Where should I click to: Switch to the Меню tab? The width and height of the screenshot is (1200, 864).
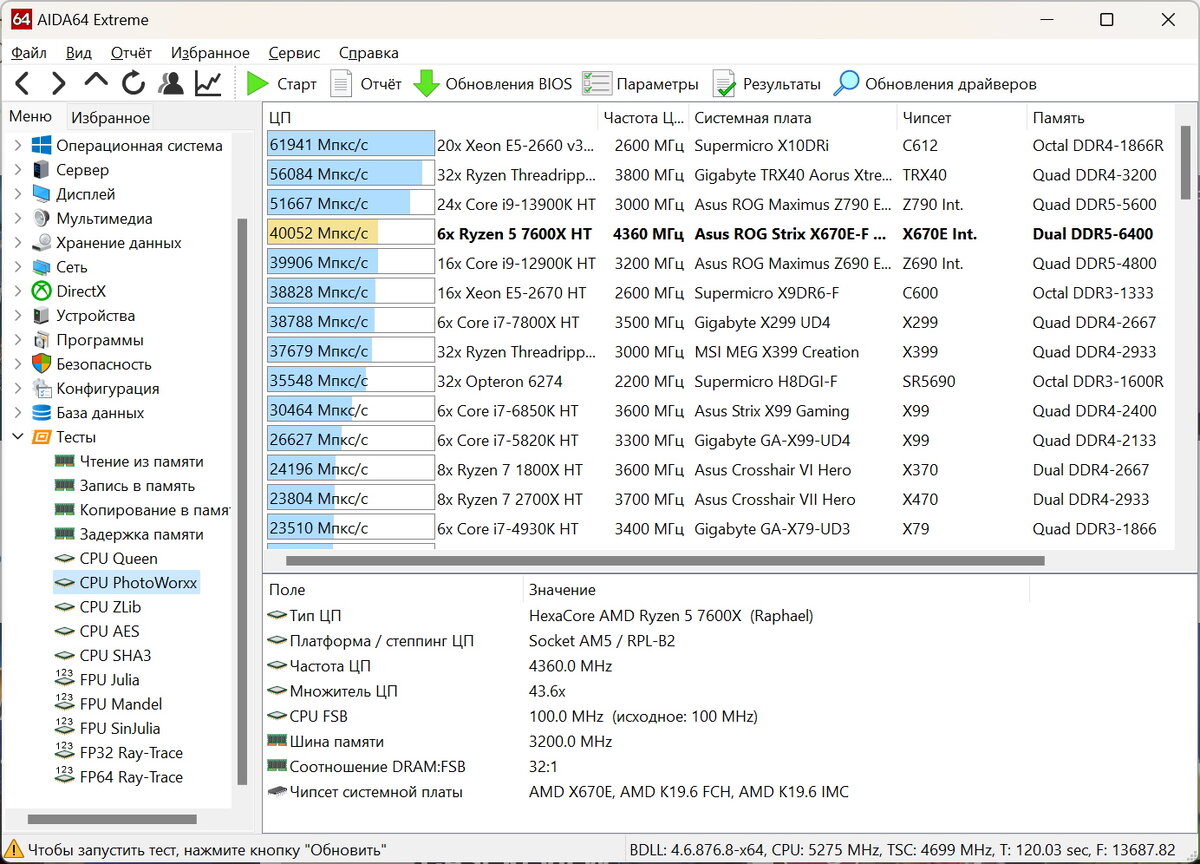point(31,117)
